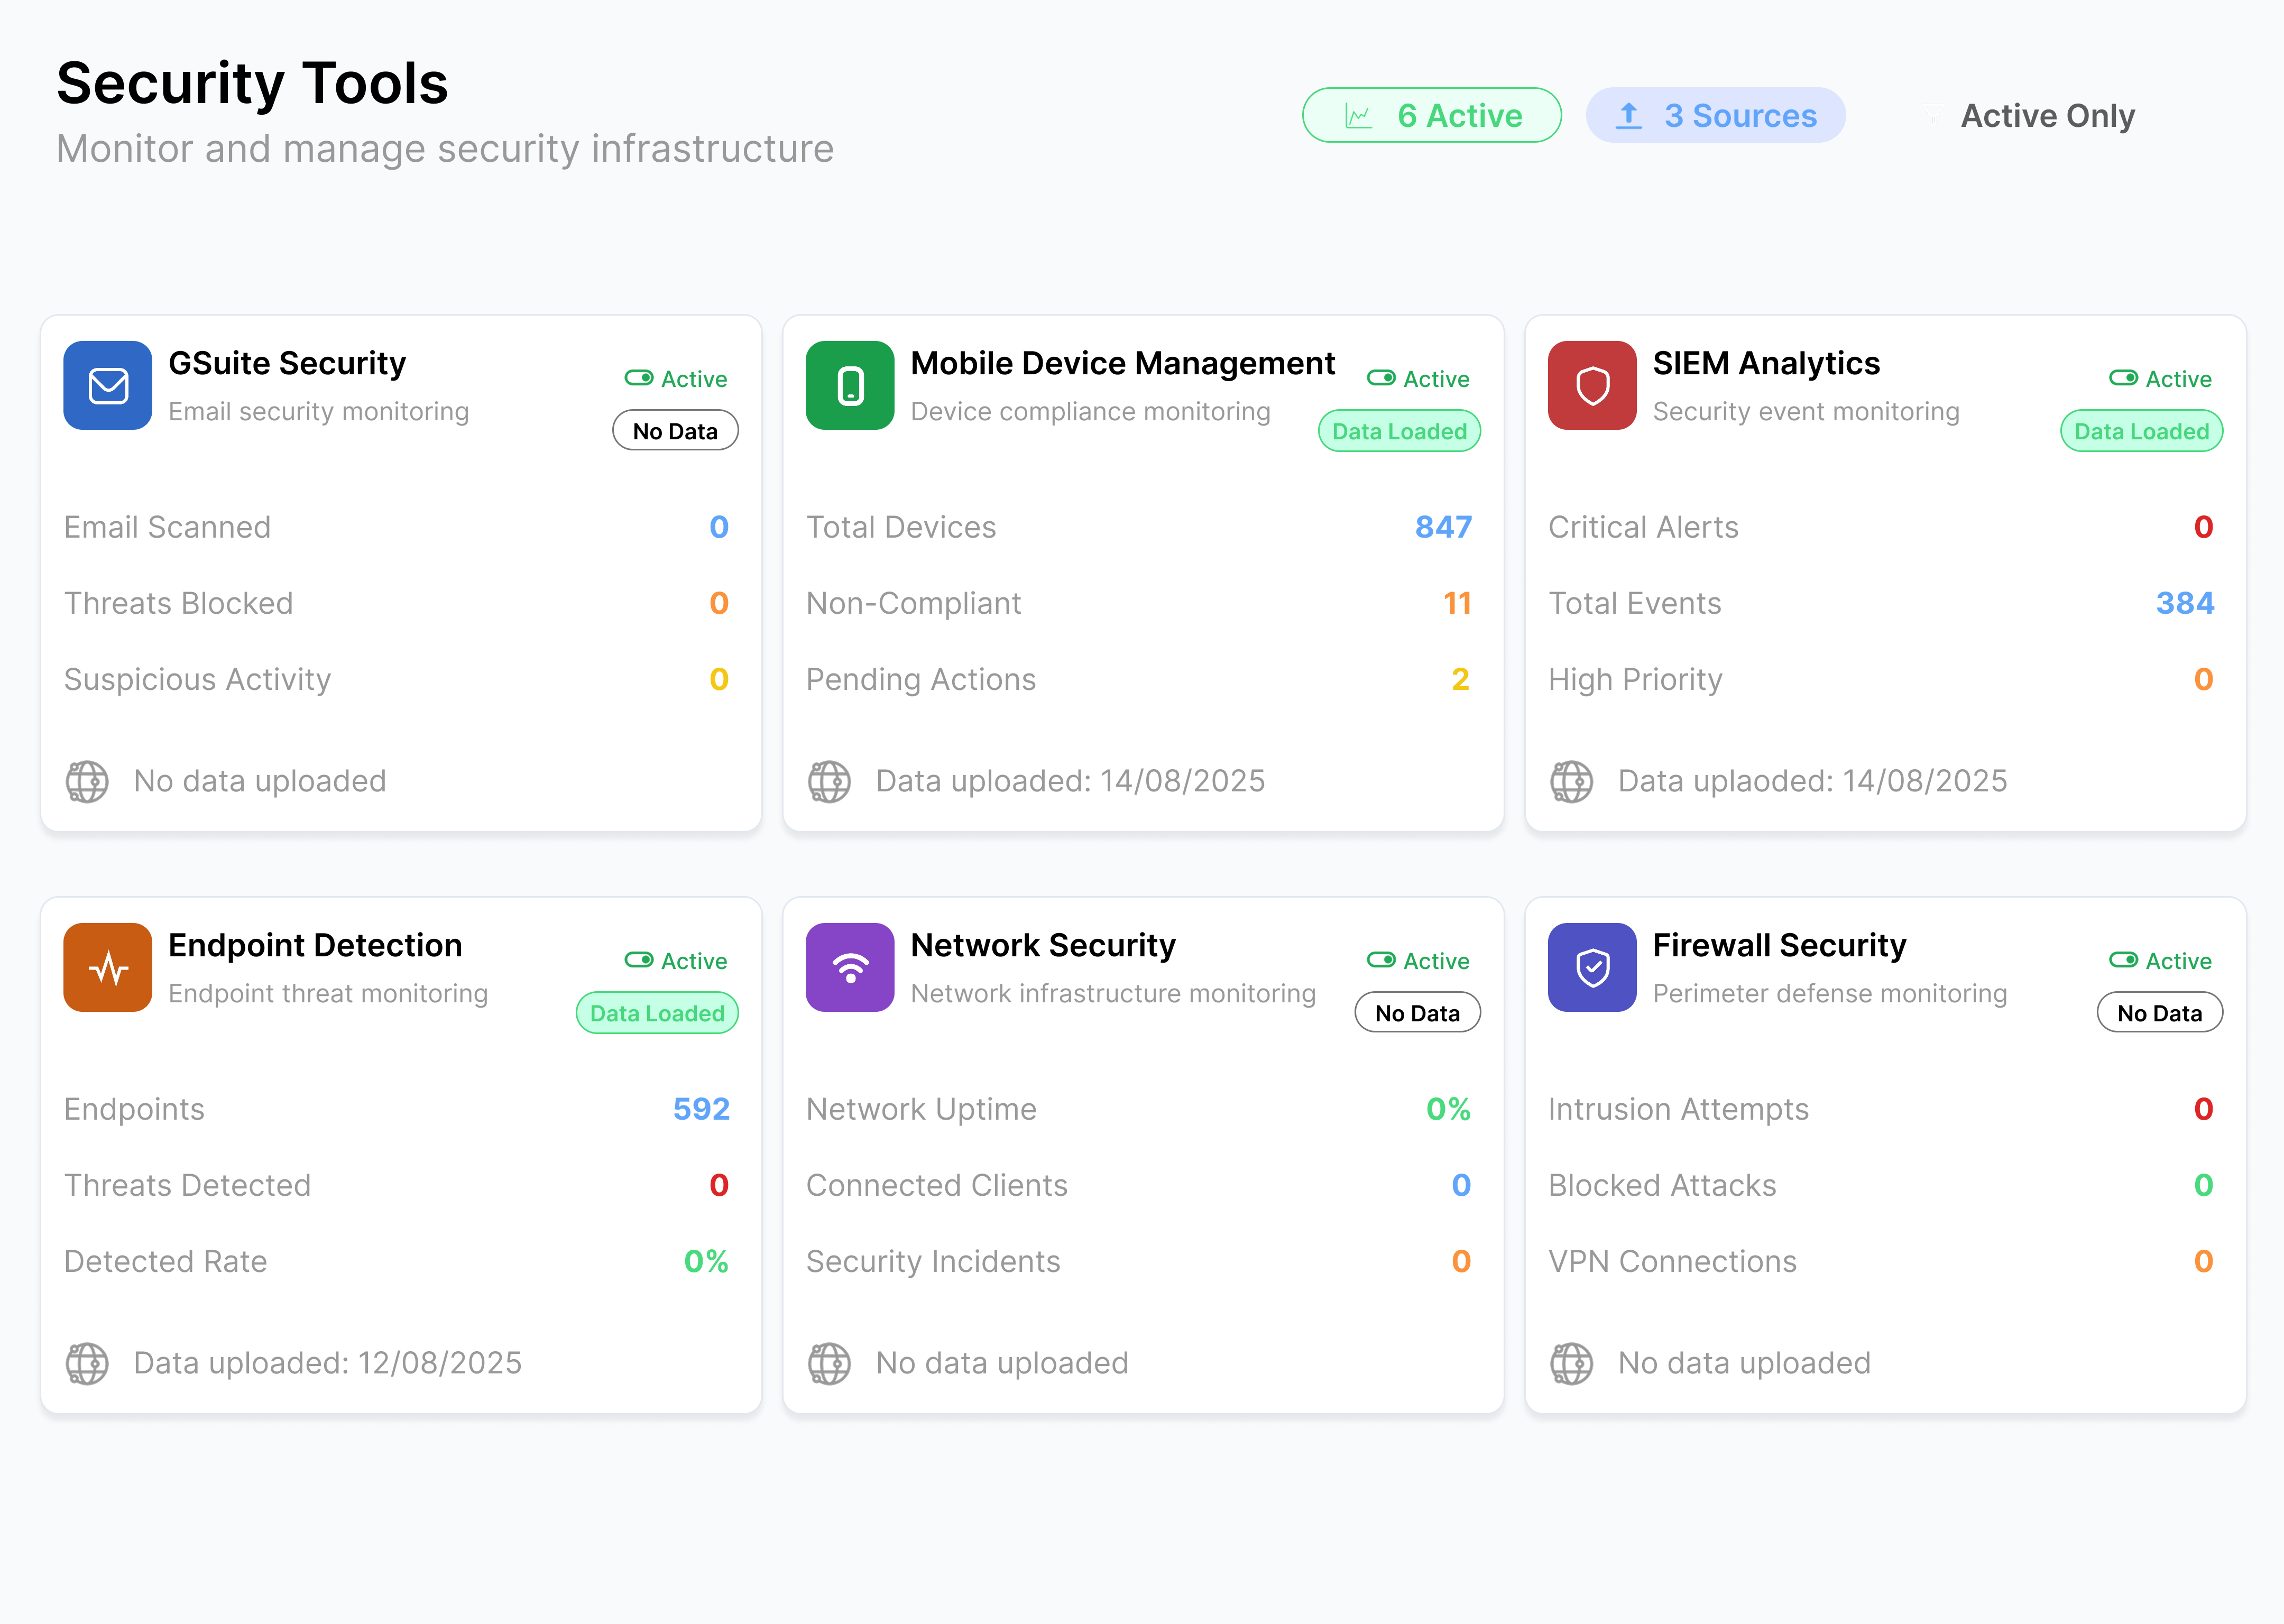Click the 'VPN Connections' label
2284x1624 pixels.
1673,1261
